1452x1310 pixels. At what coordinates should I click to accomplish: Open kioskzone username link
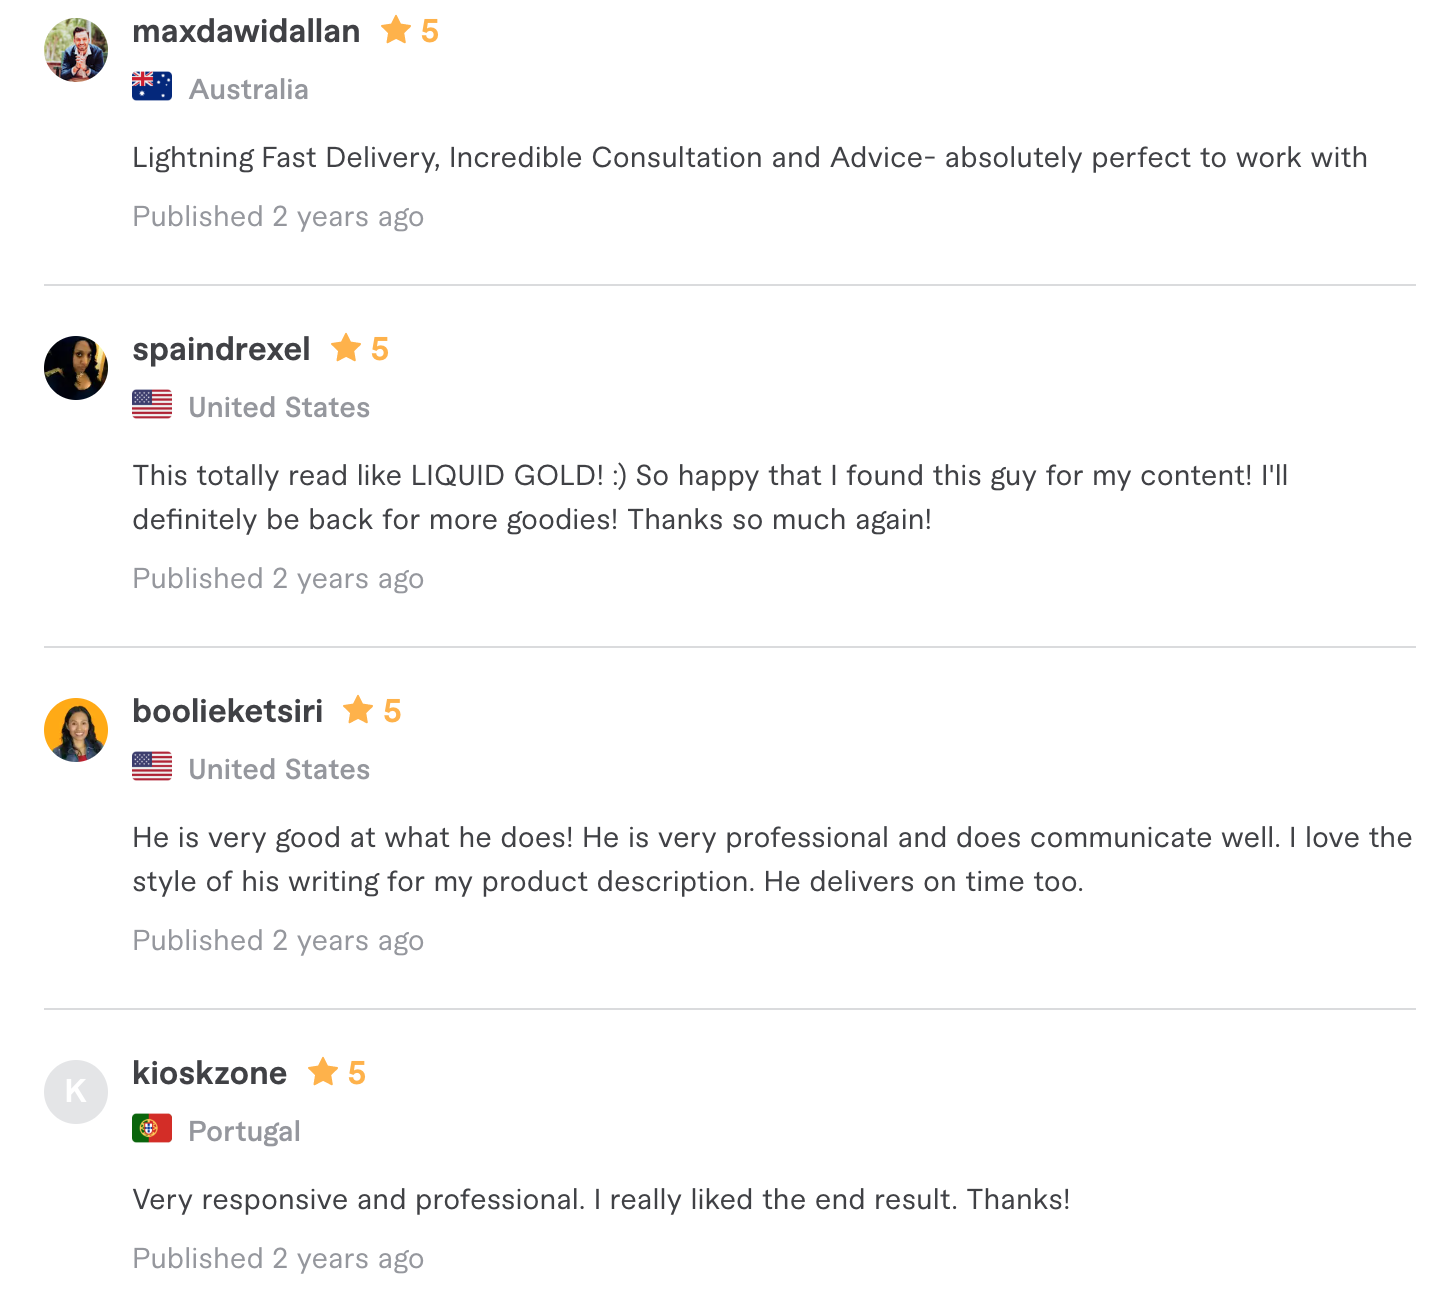[209, 1073]
